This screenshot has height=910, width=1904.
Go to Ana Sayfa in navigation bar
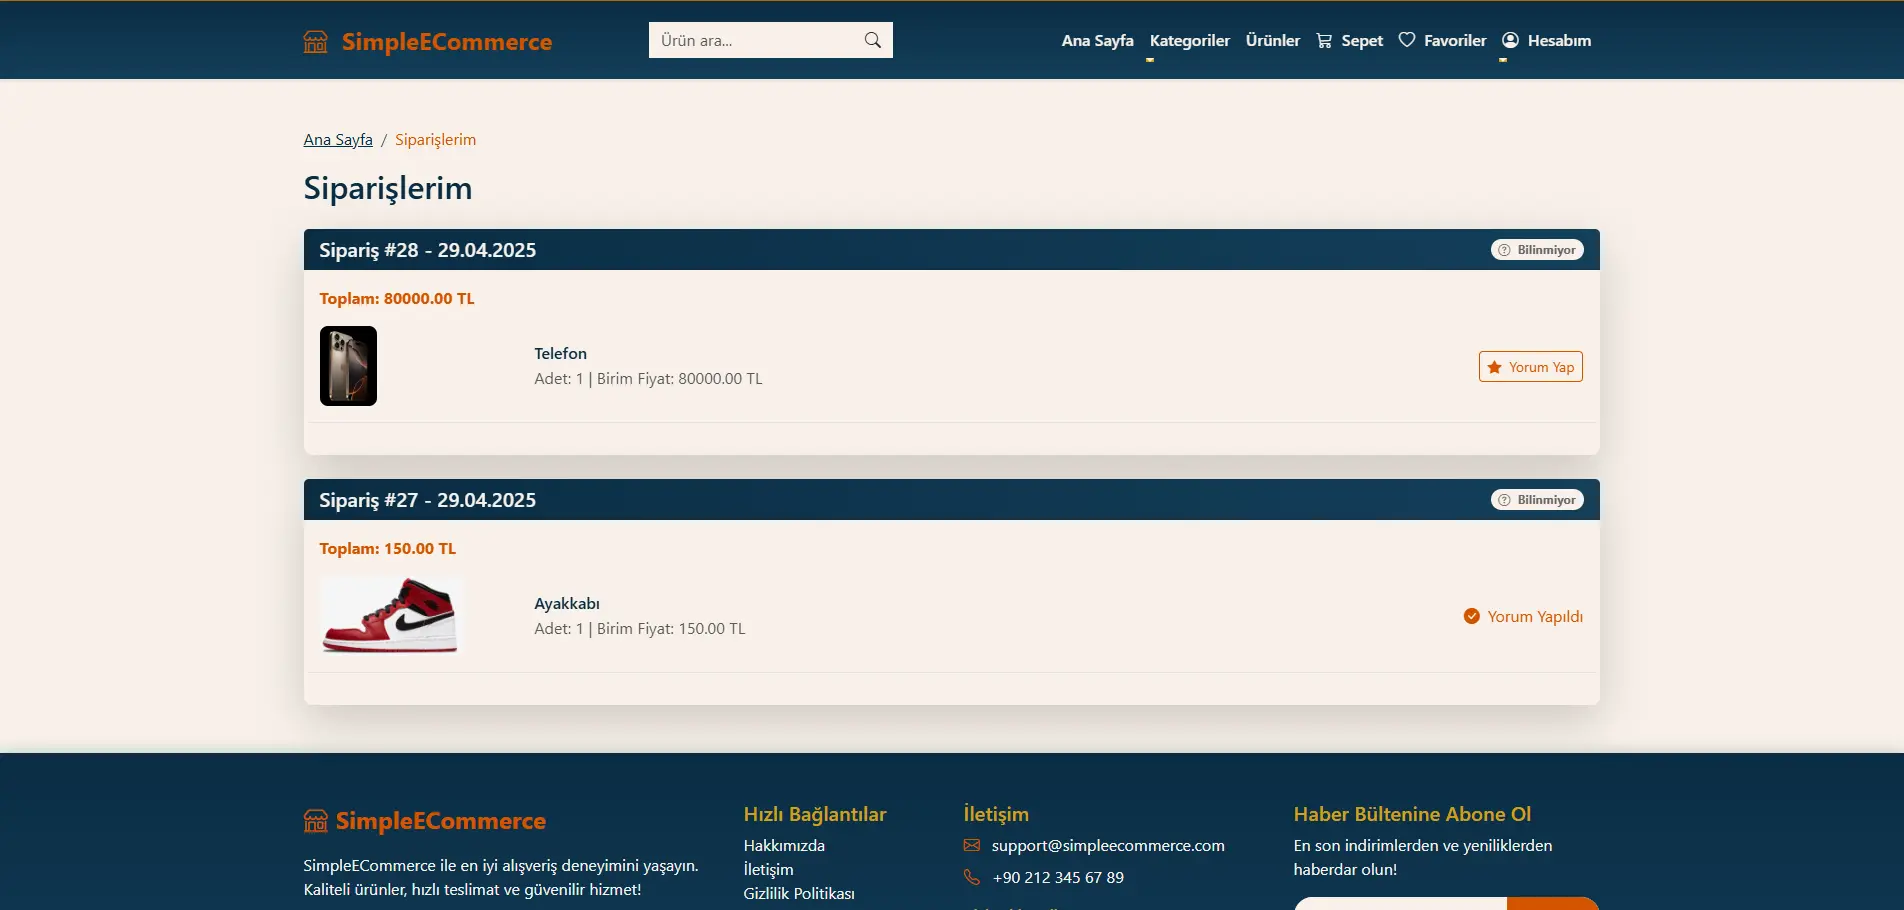[1097, 41]
